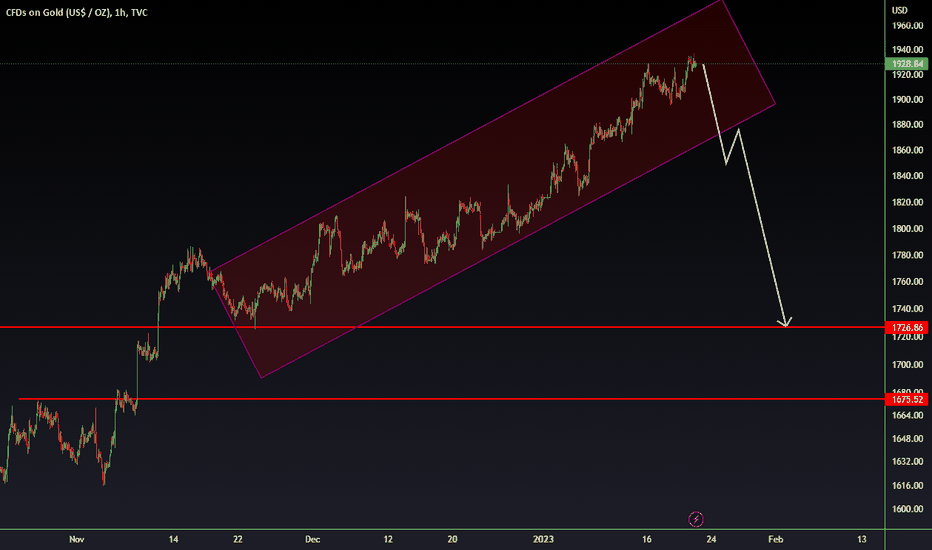Click the 1700.00 price axis label

pos(907,364)
